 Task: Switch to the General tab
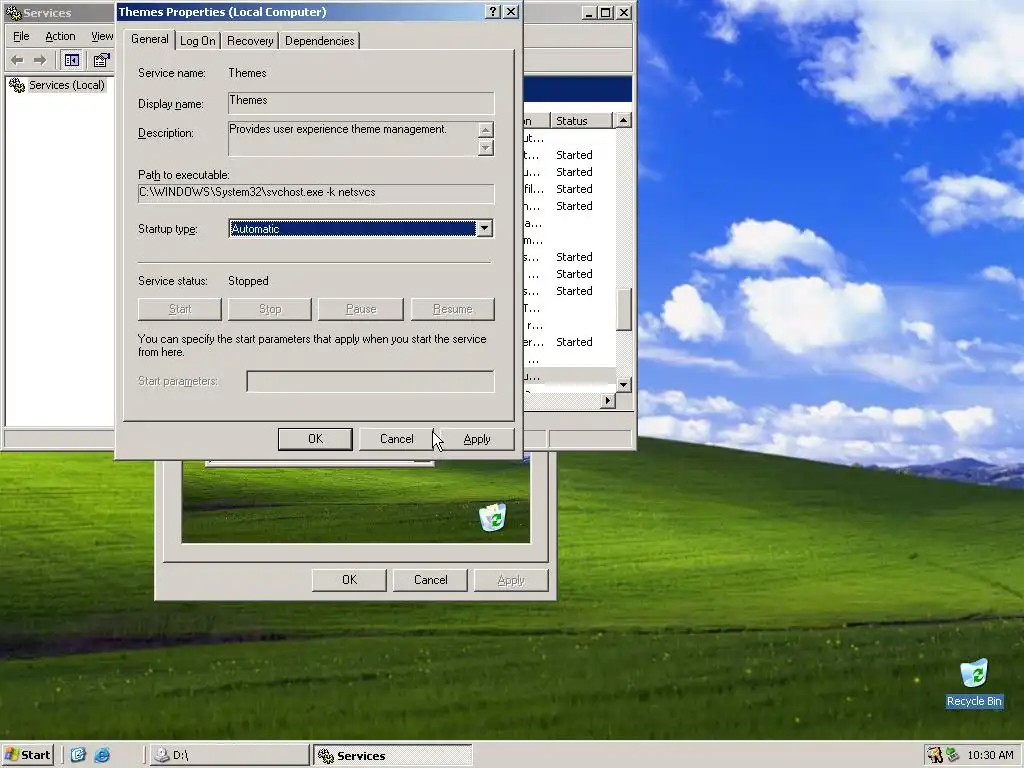click(150, 39)
